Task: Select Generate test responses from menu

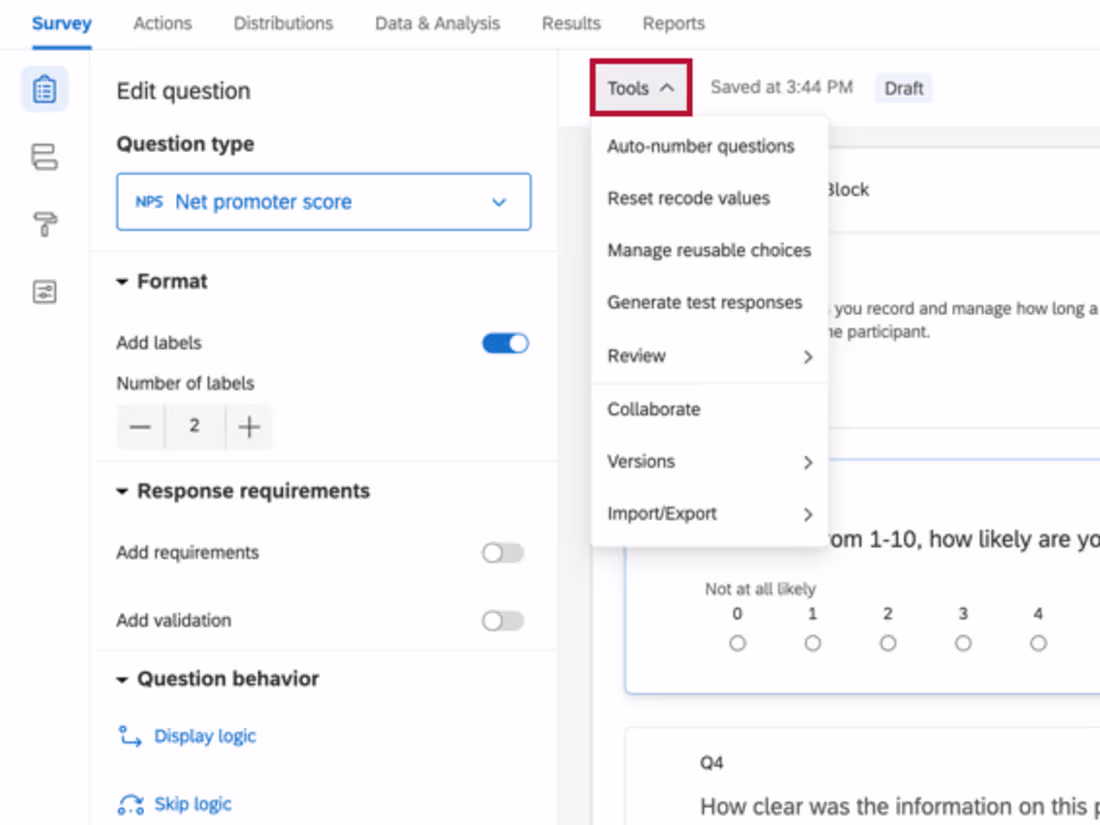Action: coord(704,303)
